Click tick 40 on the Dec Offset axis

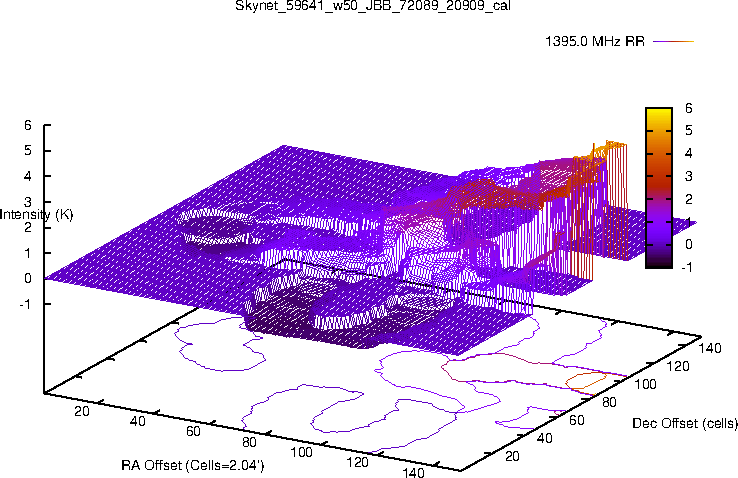(x=545, y=438)
